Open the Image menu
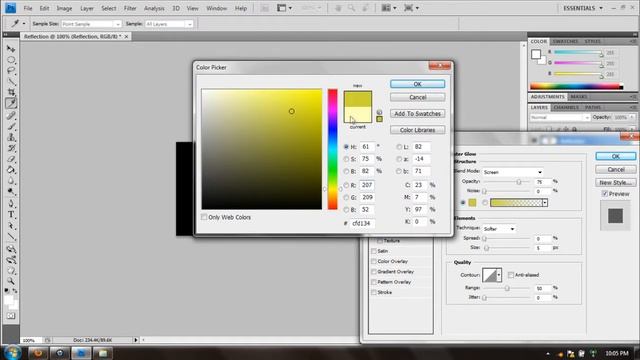640x360 pixels. click(x=64, y=8)
